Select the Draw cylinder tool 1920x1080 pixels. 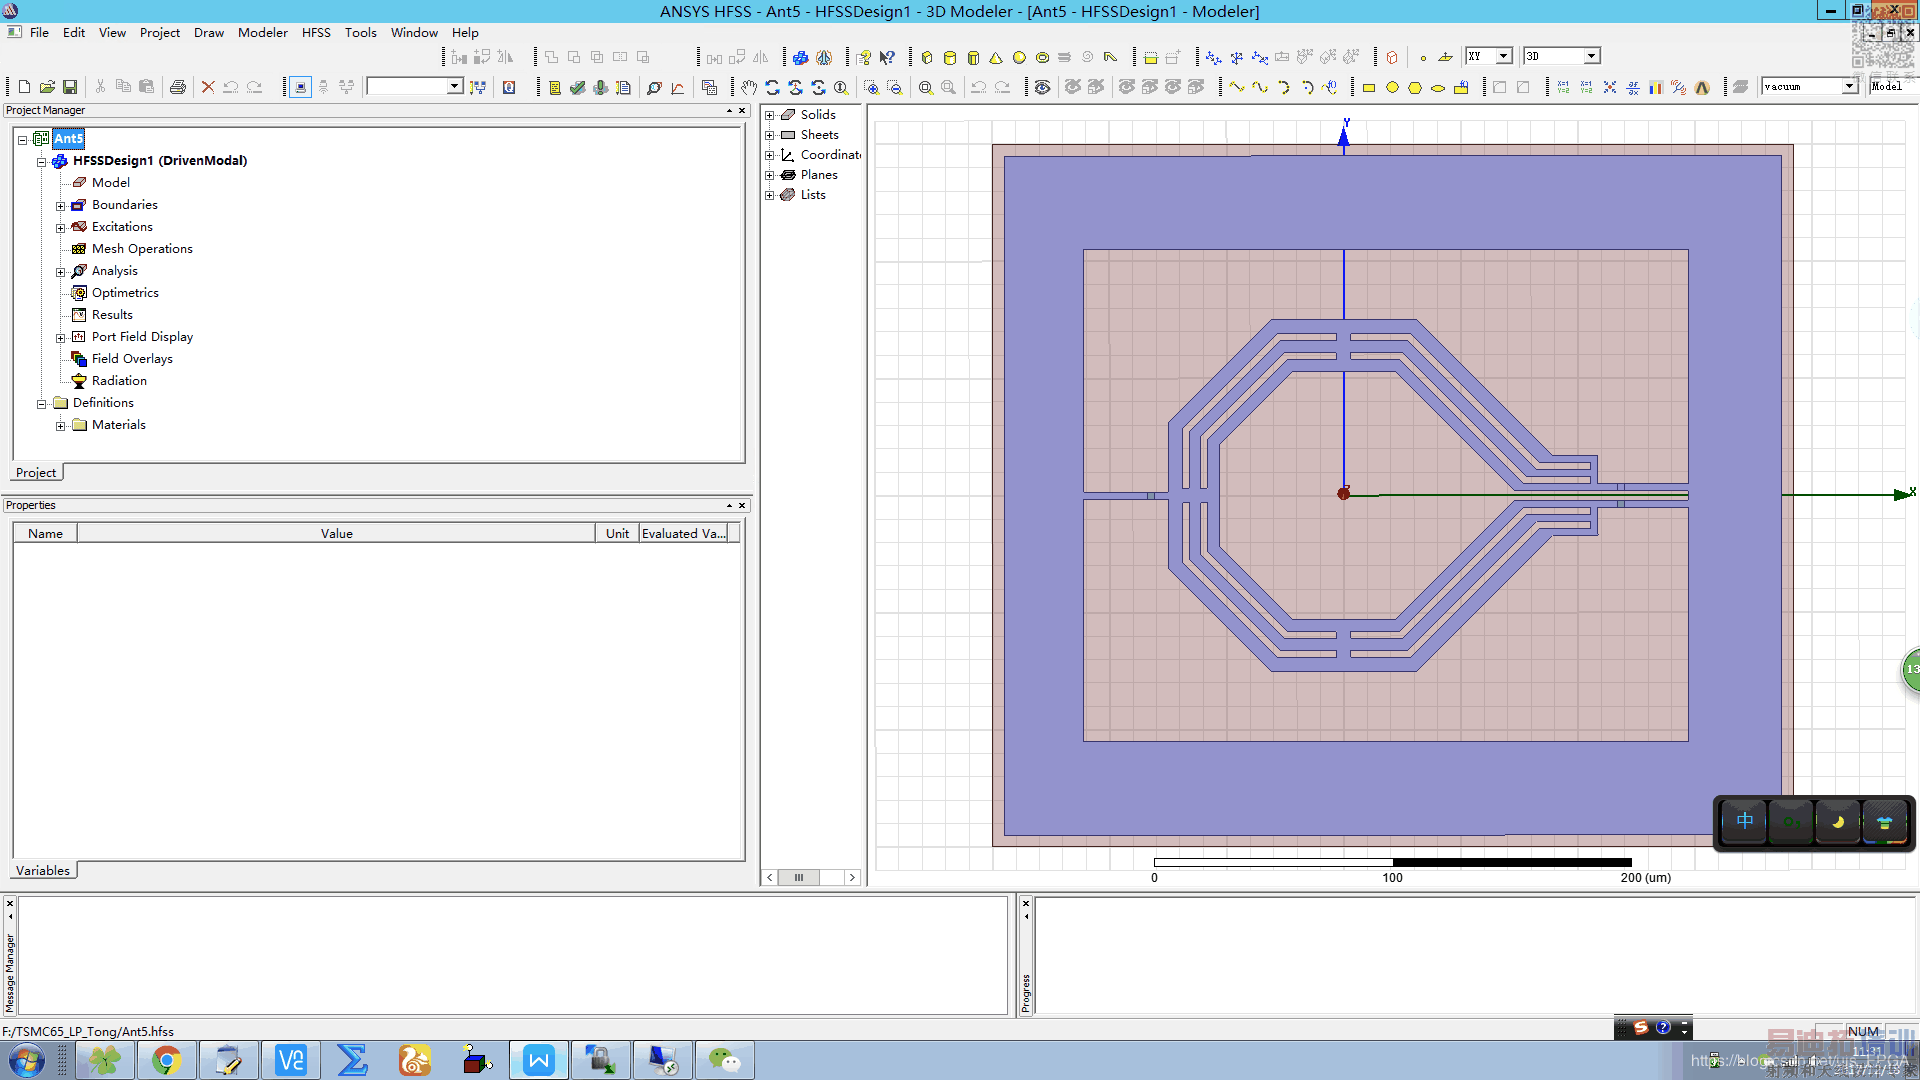(x=950, y=57)
